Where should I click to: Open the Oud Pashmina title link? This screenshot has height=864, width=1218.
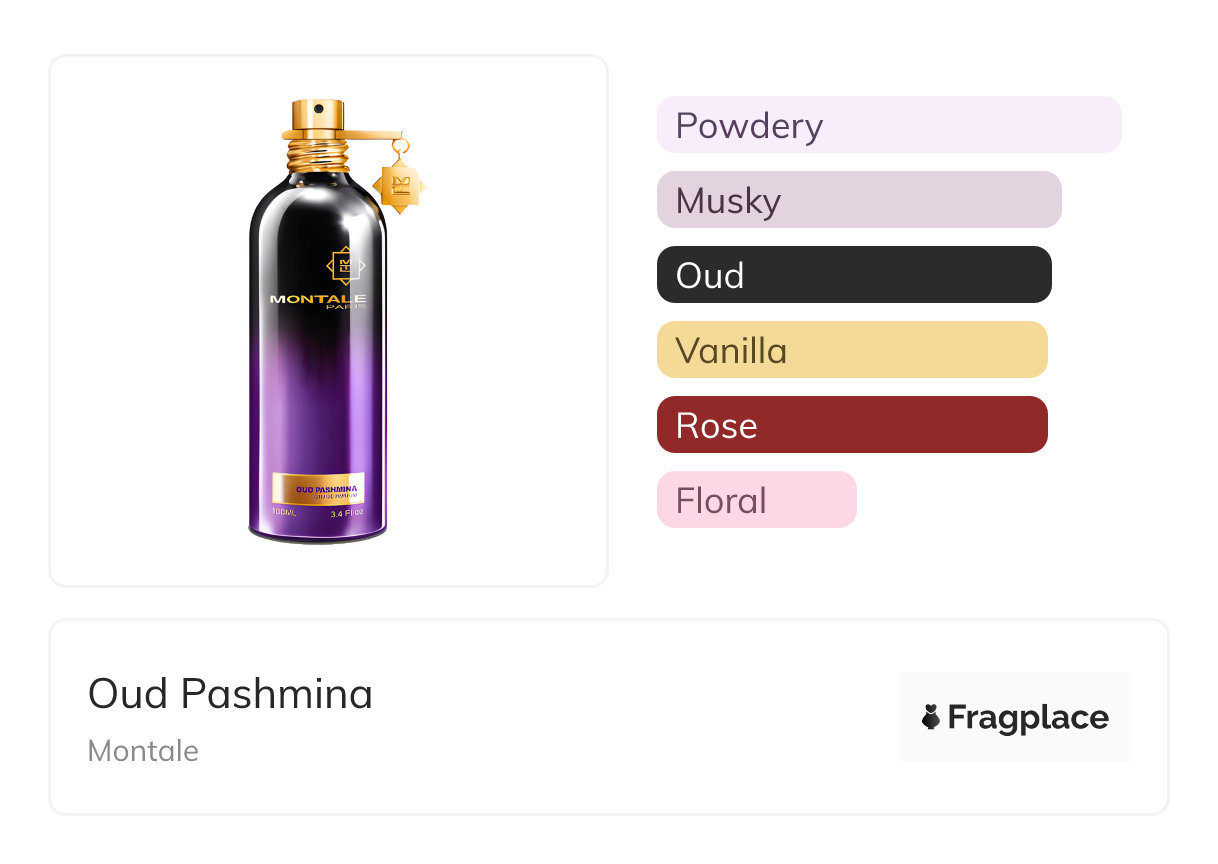pyautogui.click(x=230, y=694)
